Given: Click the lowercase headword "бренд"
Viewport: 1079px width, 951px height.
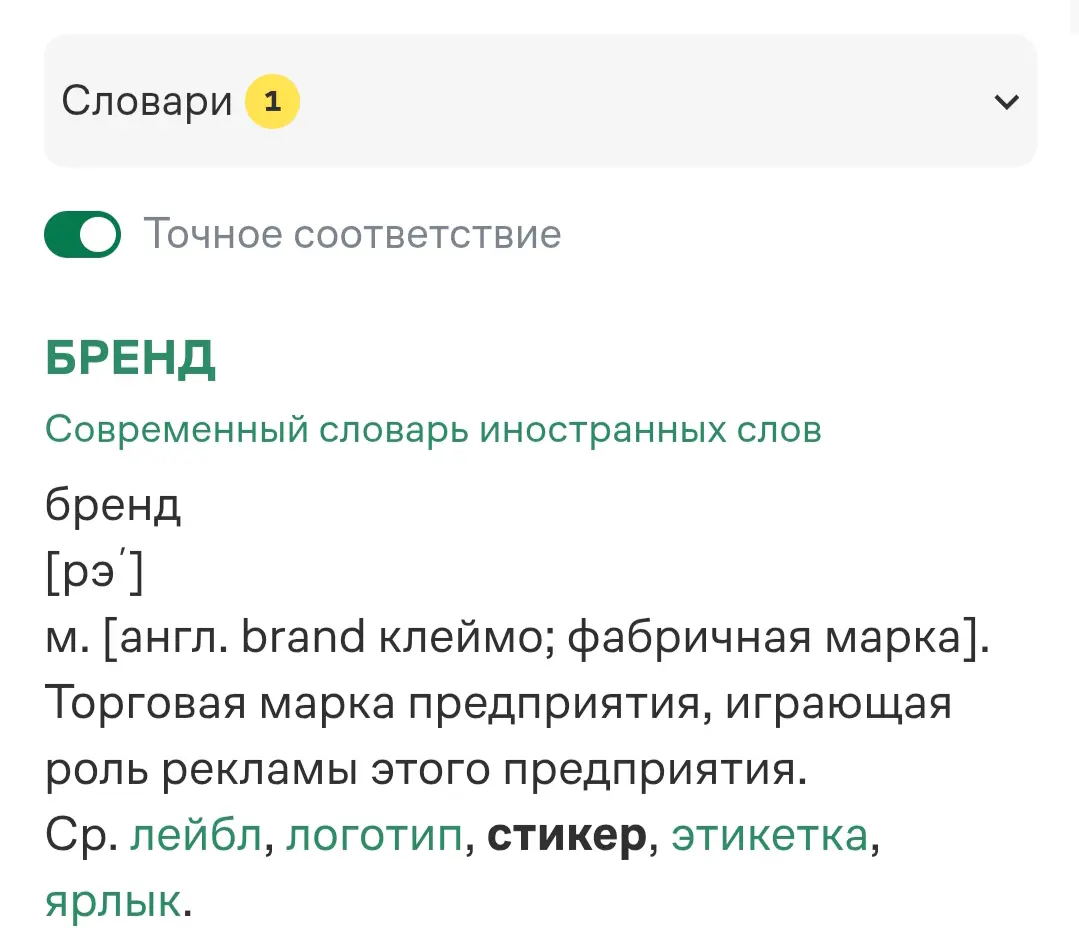Looking at the screenshot, I should pos(112,505).
